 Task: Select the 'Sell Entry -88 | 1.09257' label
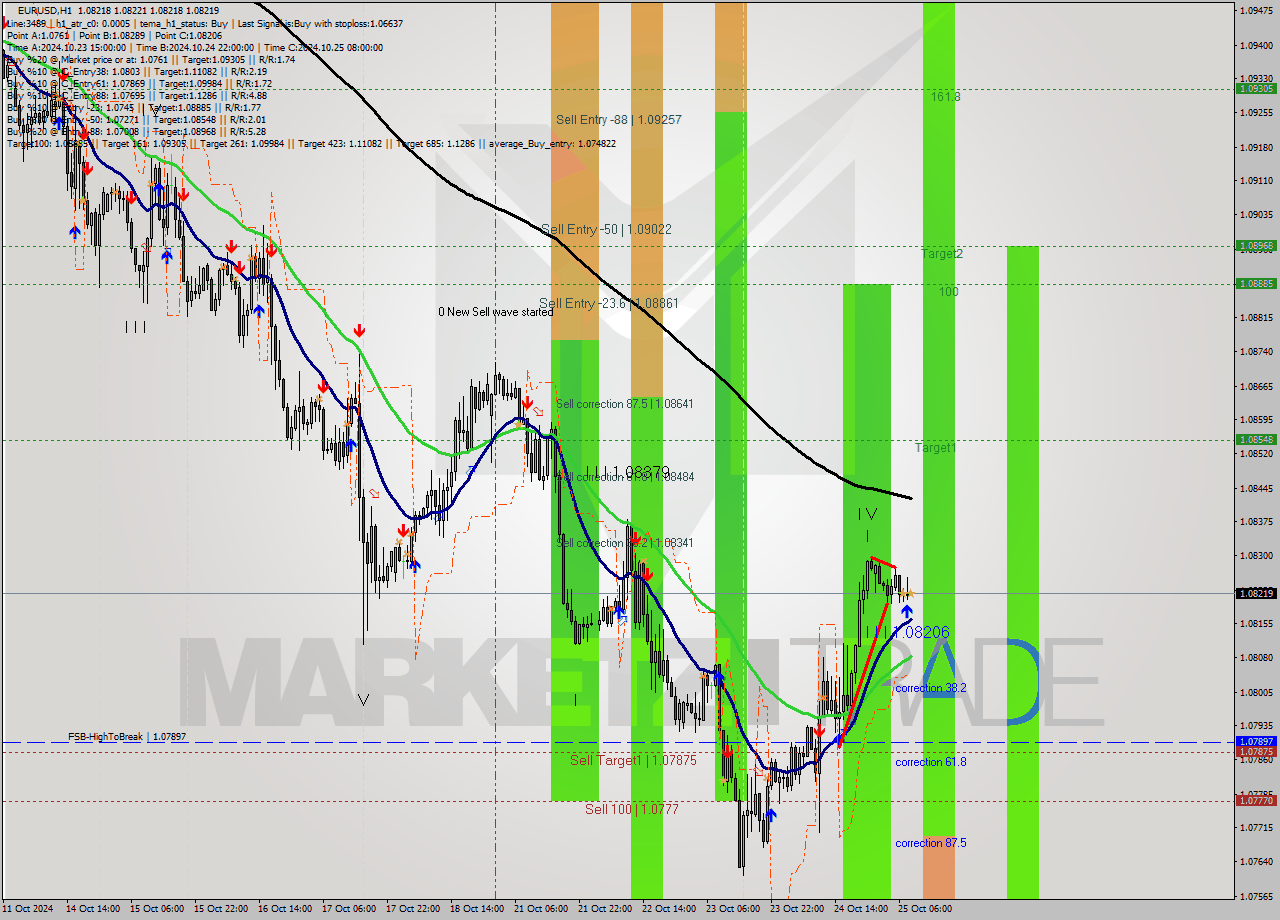[x=619, y=120]
